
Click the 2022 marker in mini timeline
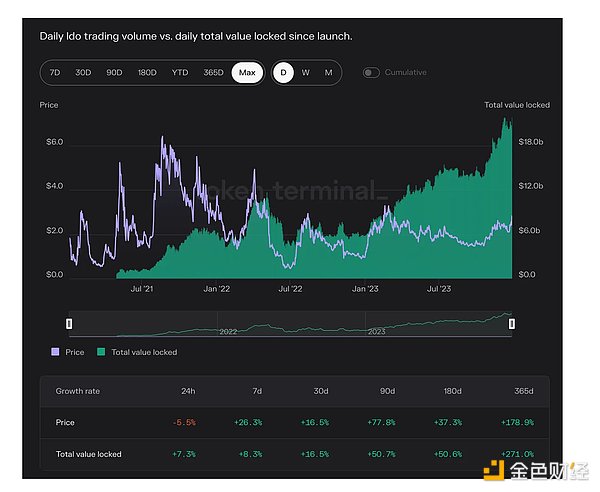tap(227, 331)
